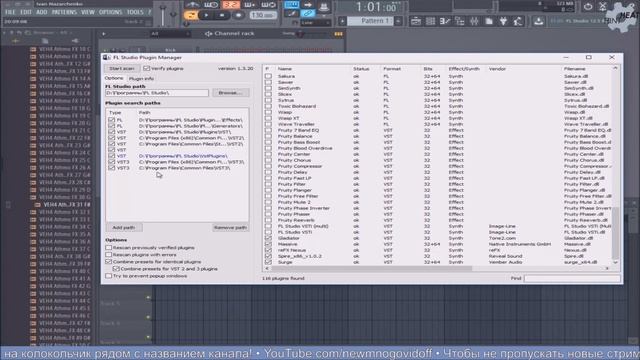
Task: Click the Add path button
Action: (124, 228)
